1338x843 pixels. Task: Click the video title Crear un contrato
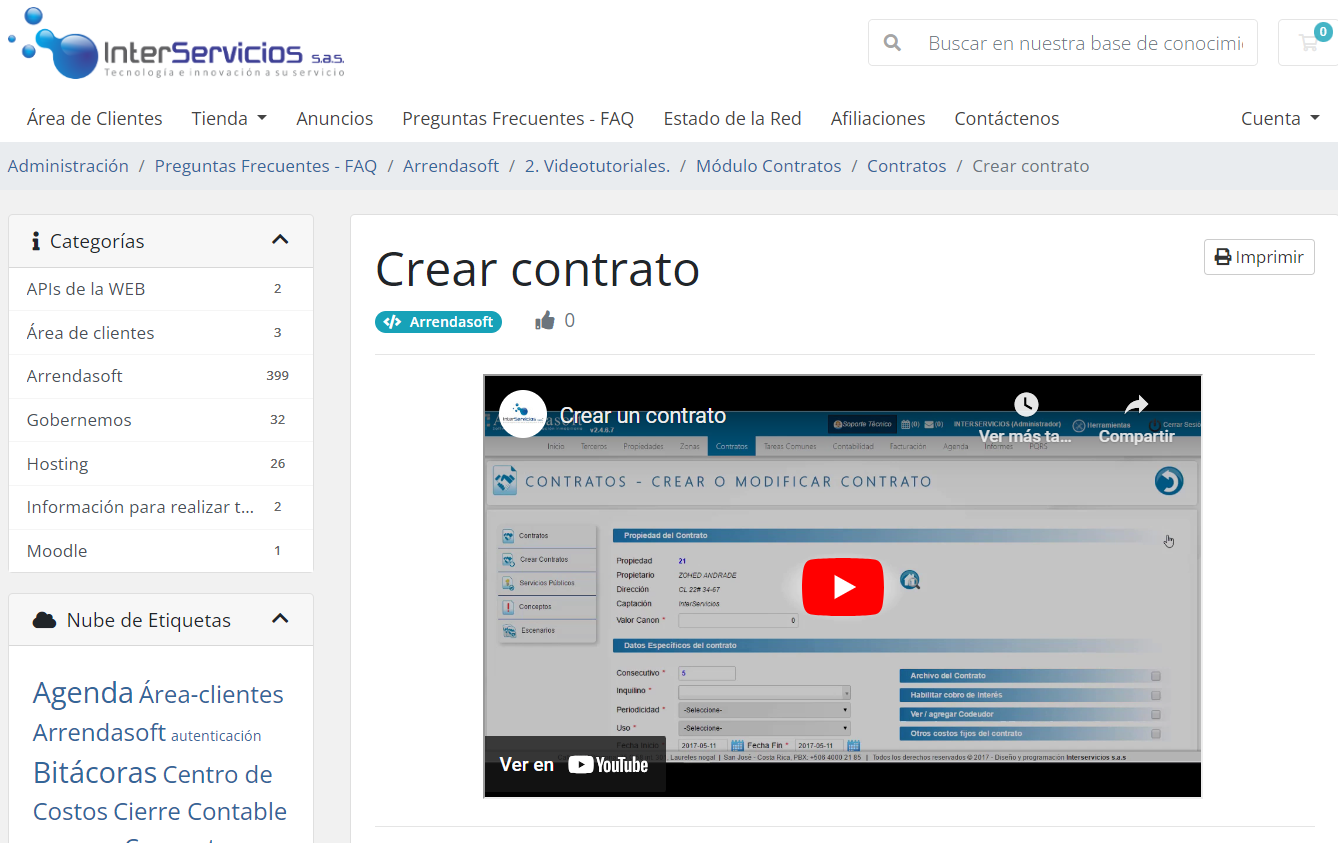pyautogui.click(x=643, y=416)
